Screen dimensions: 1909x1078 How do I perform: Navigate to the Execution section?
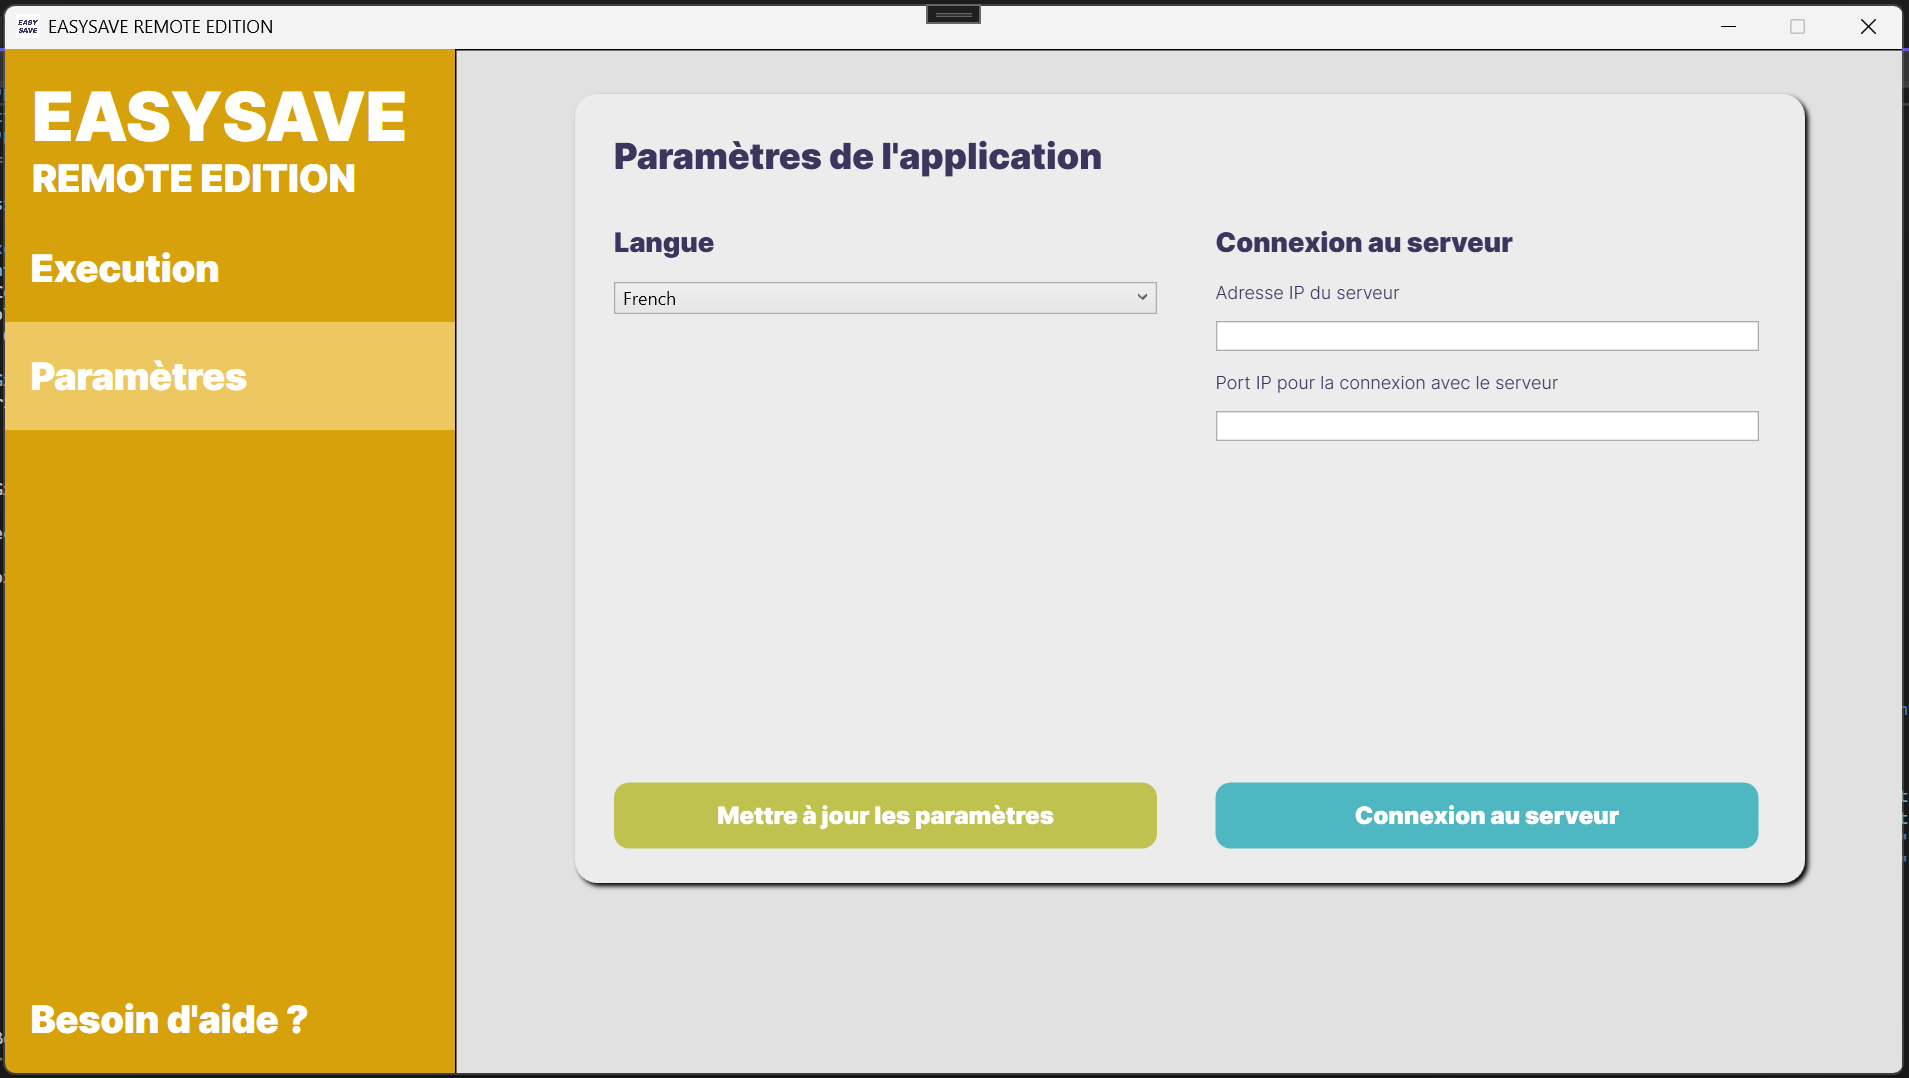click(x=125, y=268)
